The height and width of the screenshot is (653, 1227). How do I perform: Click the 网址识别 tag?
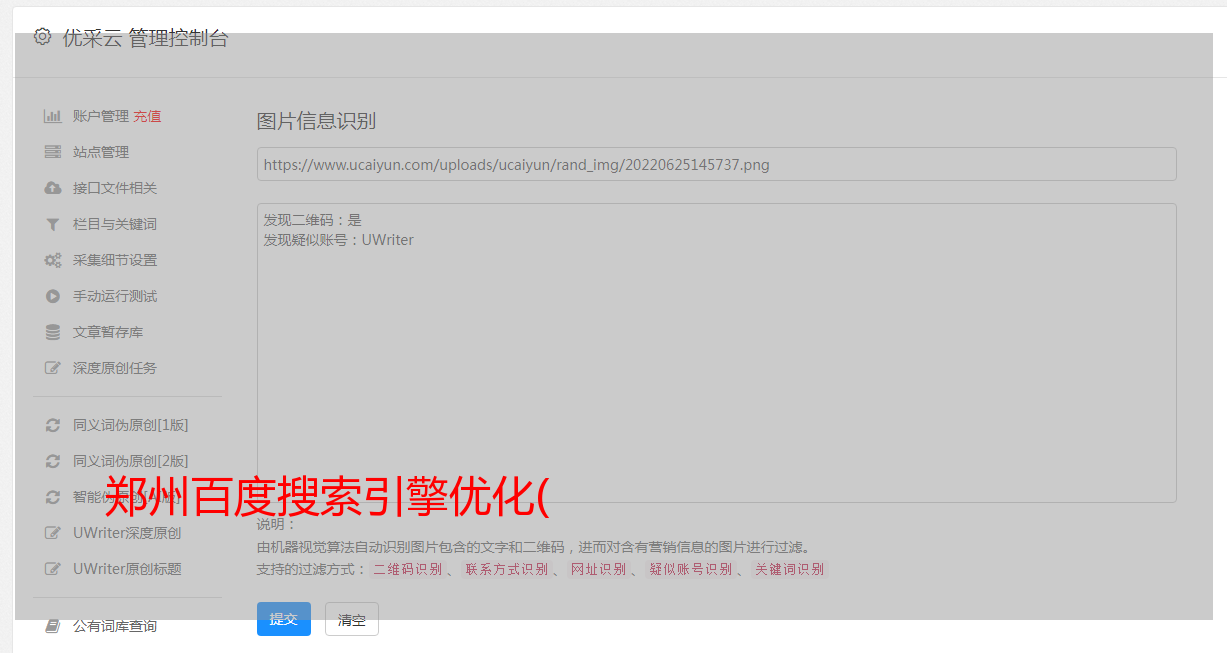click(598, 569)
